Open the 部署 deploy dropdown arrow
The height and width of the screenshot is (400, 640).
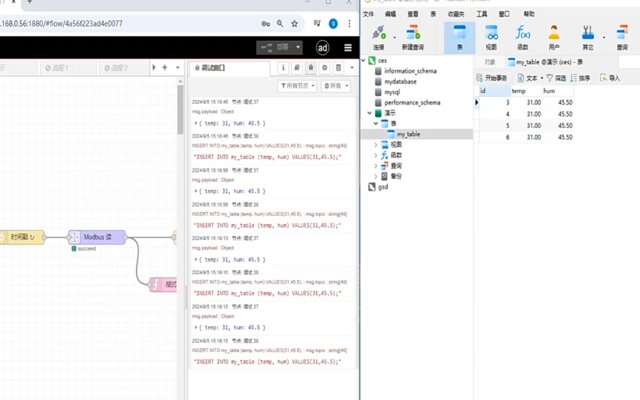coord(296,47)
